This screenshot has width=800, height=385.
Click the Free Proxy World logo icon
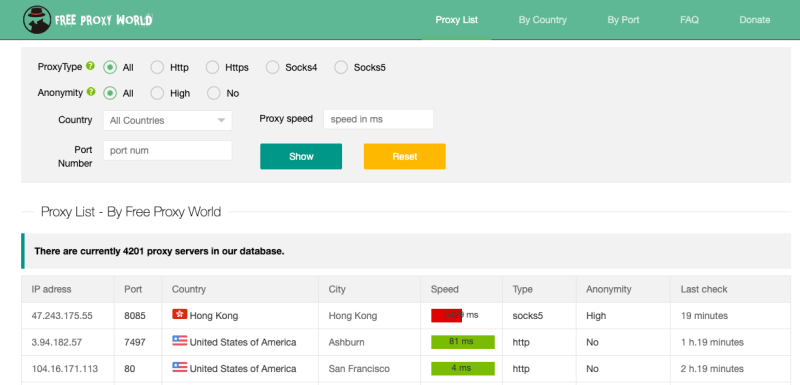pyautogui.click(x=37, y=20)
